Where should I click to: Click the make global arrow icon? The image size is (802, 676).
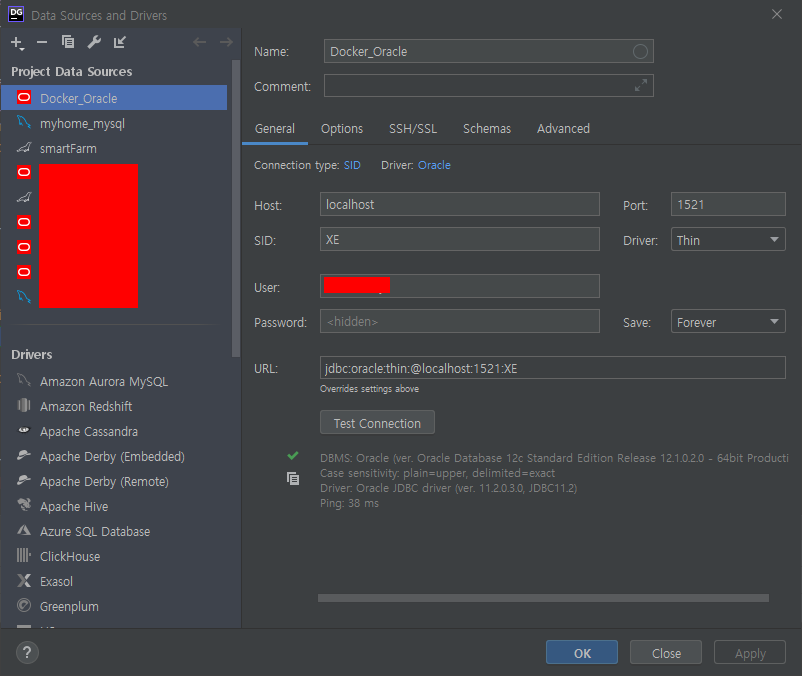tap(120, 42)
